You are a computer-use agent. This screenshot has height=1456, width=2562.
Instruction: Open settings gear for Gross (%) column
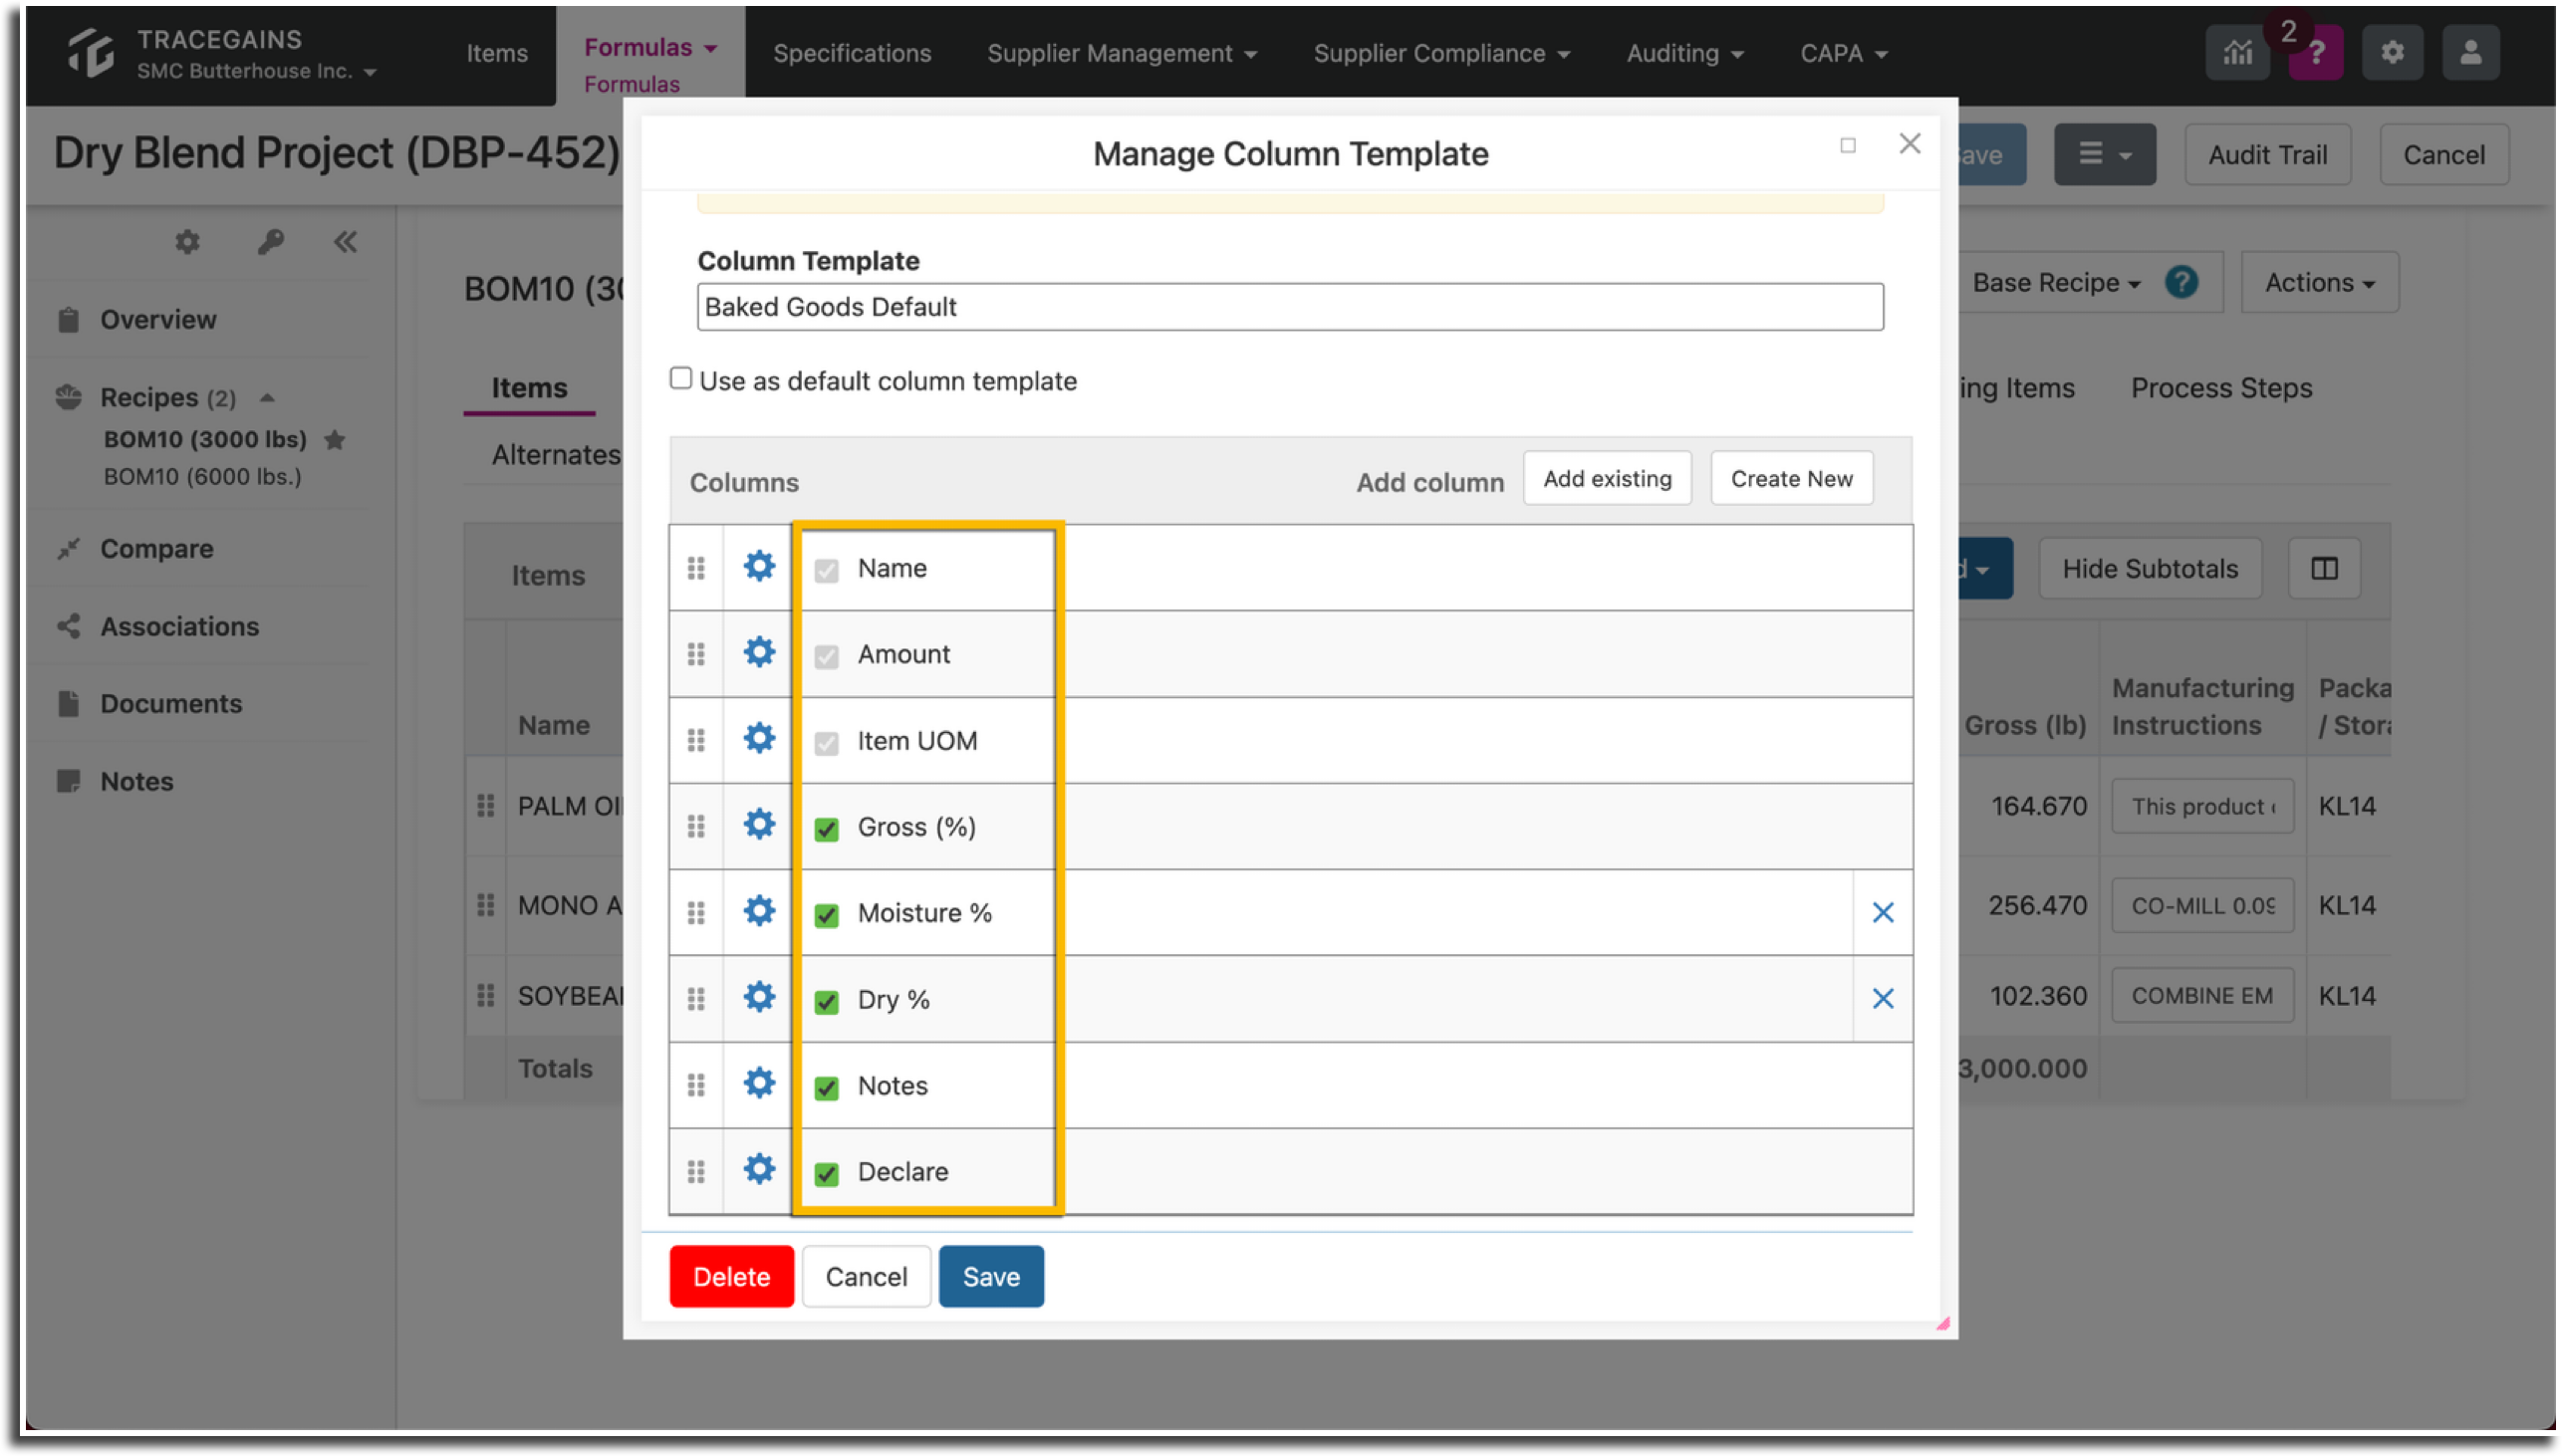click(759, 825)
